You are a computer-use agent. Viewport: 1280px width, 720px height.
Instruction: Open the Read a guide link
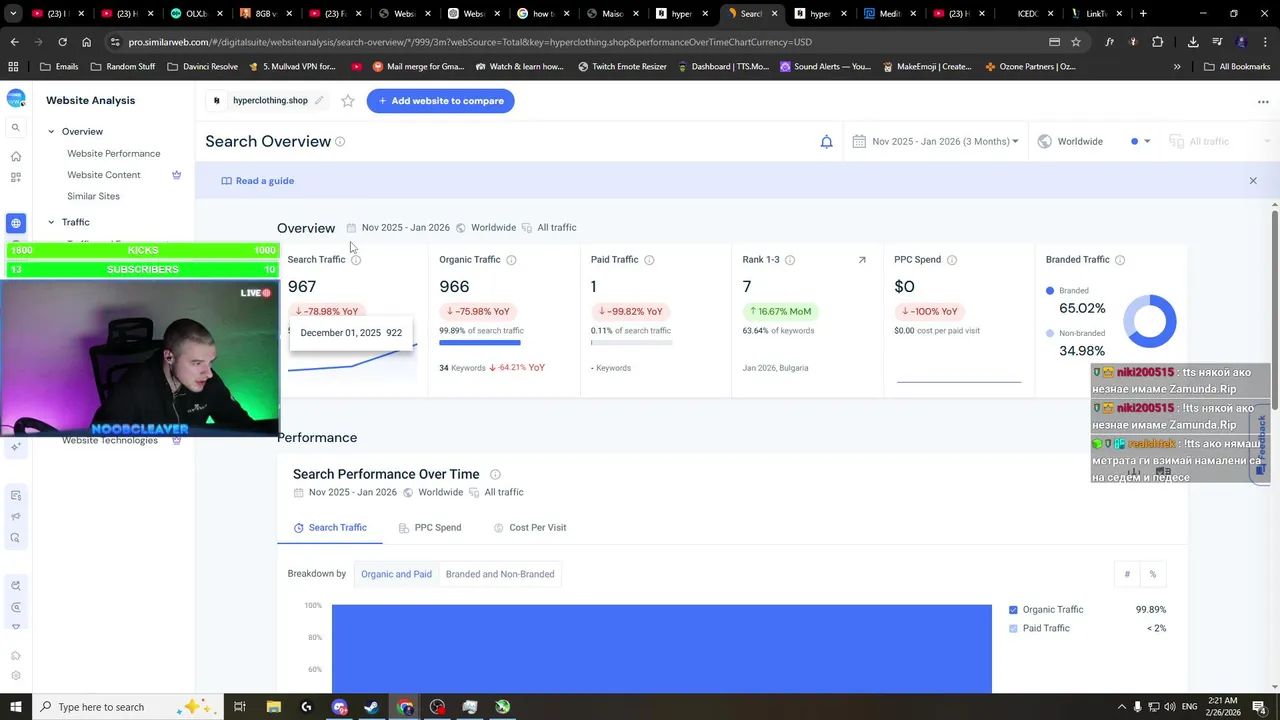pos(258,181)
